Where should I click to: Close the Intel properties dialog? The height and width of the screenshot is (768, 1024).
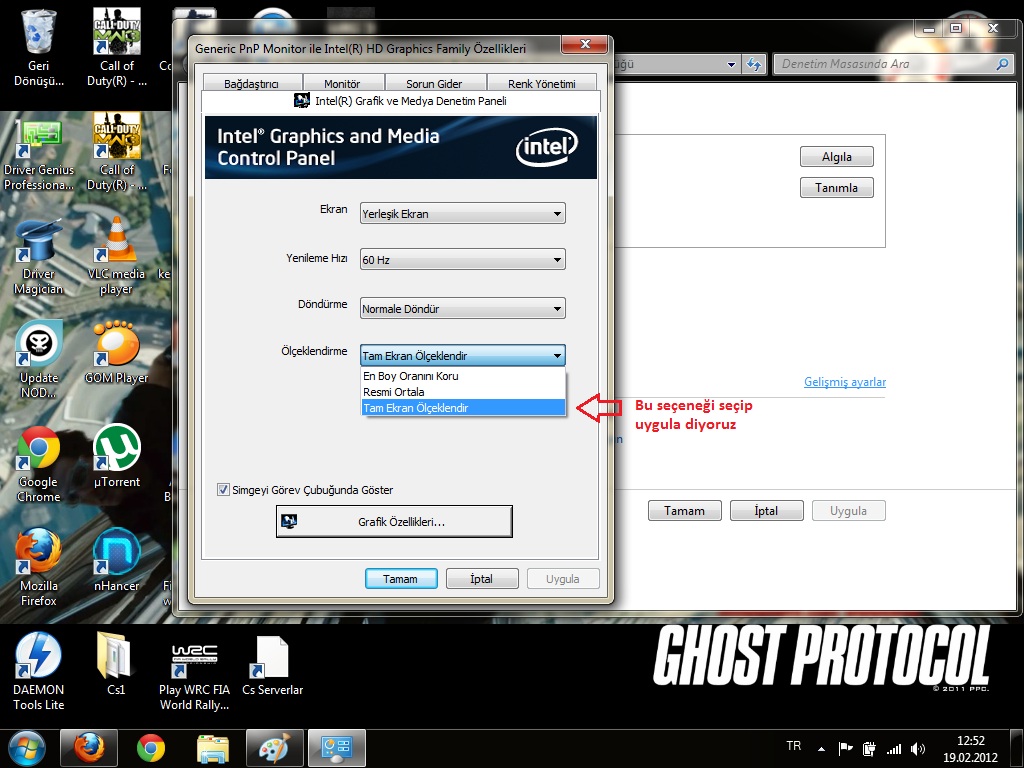[584, 44]
